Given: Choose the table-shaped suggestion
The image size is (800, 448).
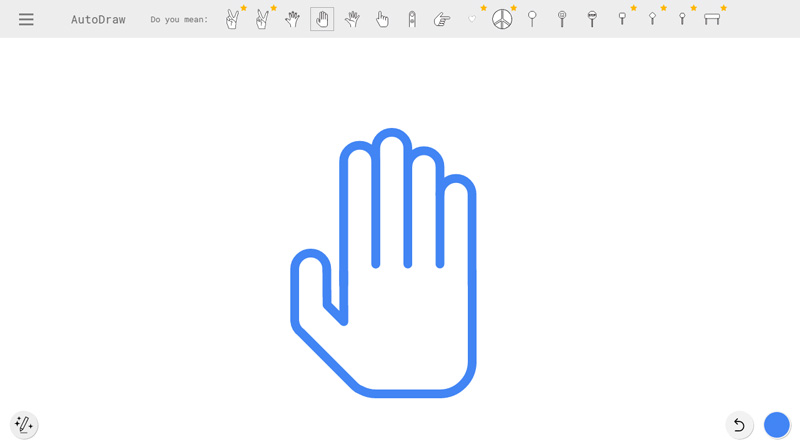Looking at the screenshot, I should pyautogui.click(x=712, y=19).
